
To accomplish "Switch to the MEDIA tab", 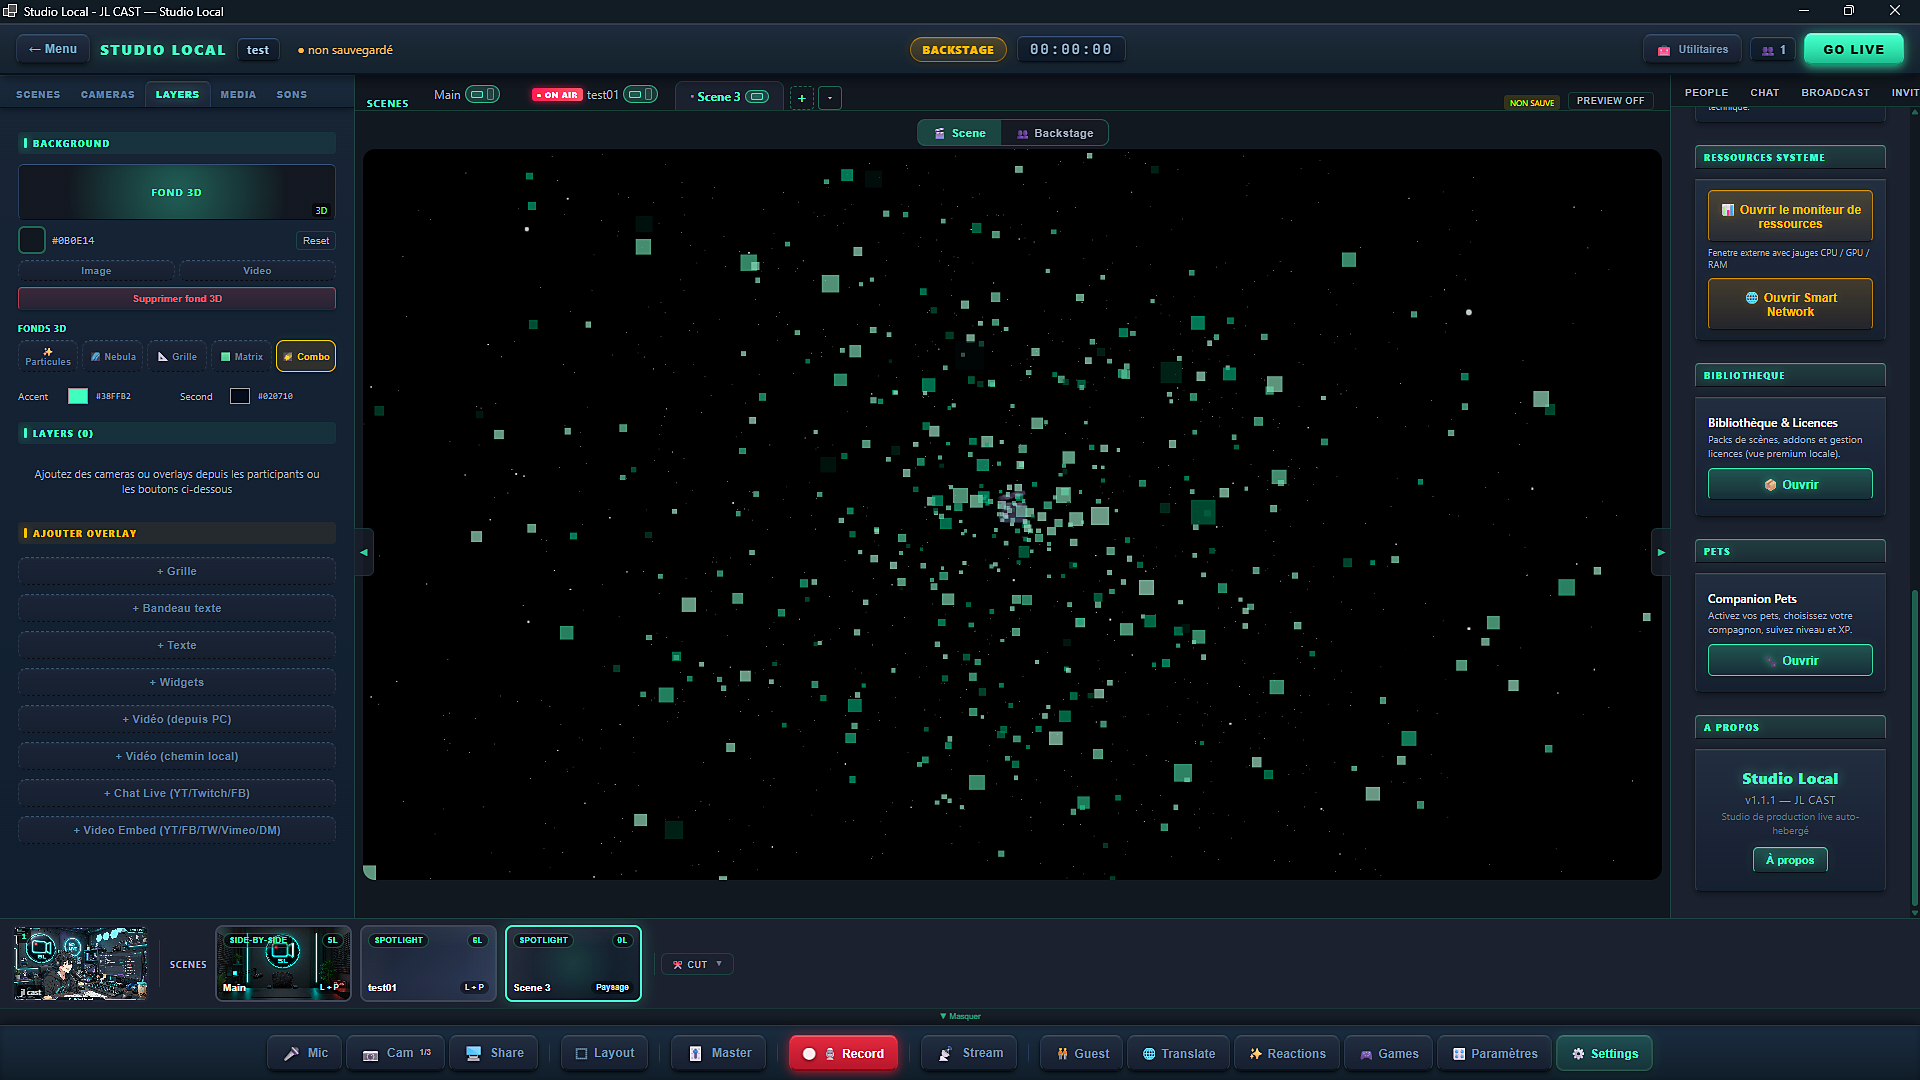I will (x=238, y=94).
